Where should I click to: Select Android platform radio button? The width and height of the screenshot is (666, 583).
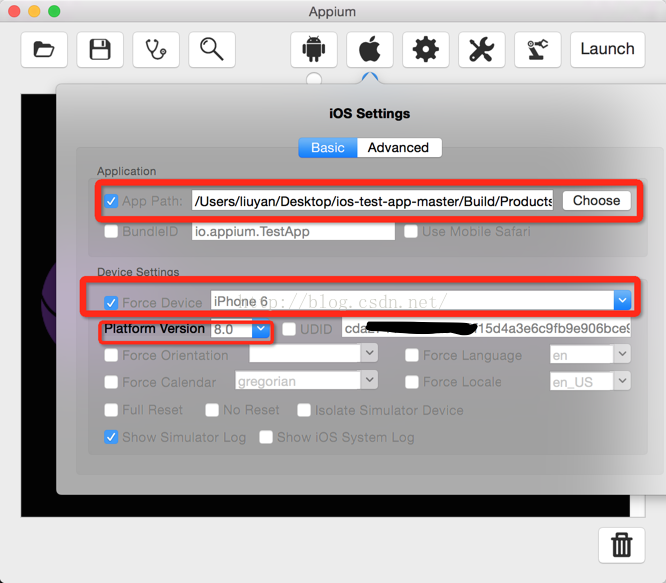[x=314, y=79]
